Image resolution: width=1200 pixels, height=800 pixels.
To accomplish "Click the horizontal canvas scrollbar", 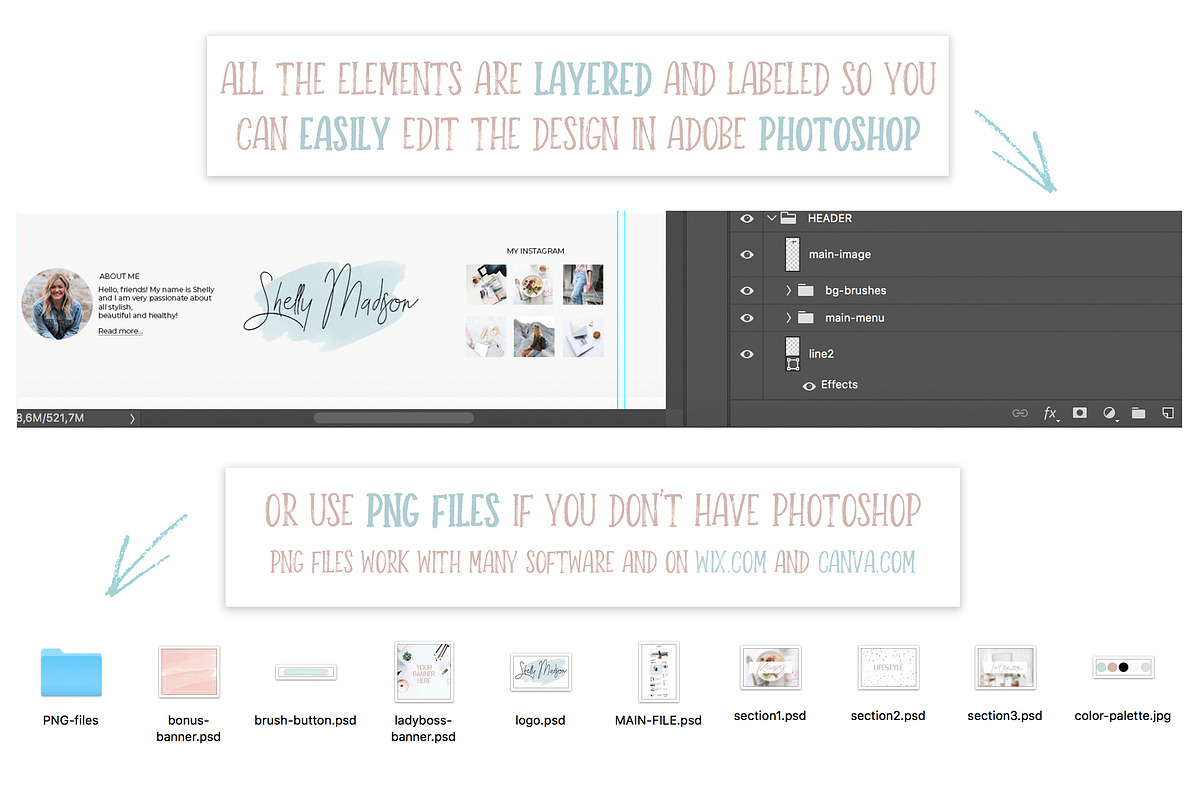I will (394, 418).
